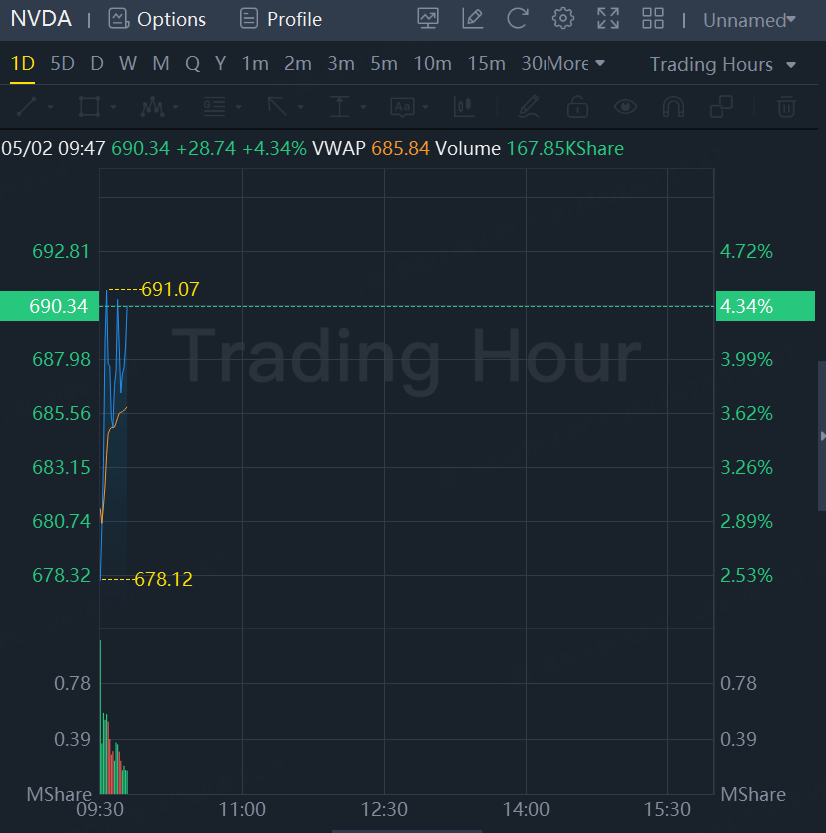
Task: Click the NVDA ticker symbol
Action: [41, 19]
